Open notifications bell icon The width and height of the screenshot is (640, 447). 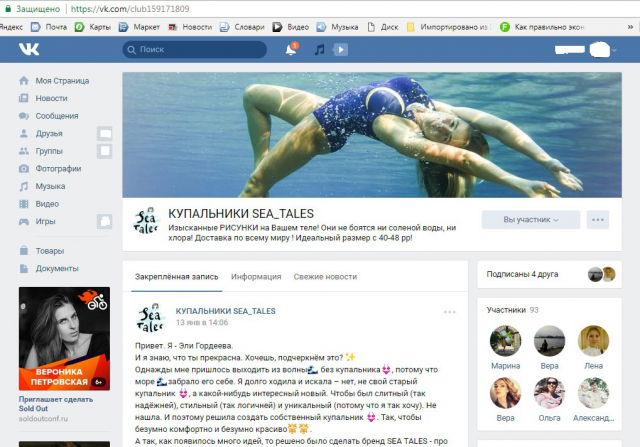tap(291, 49)
